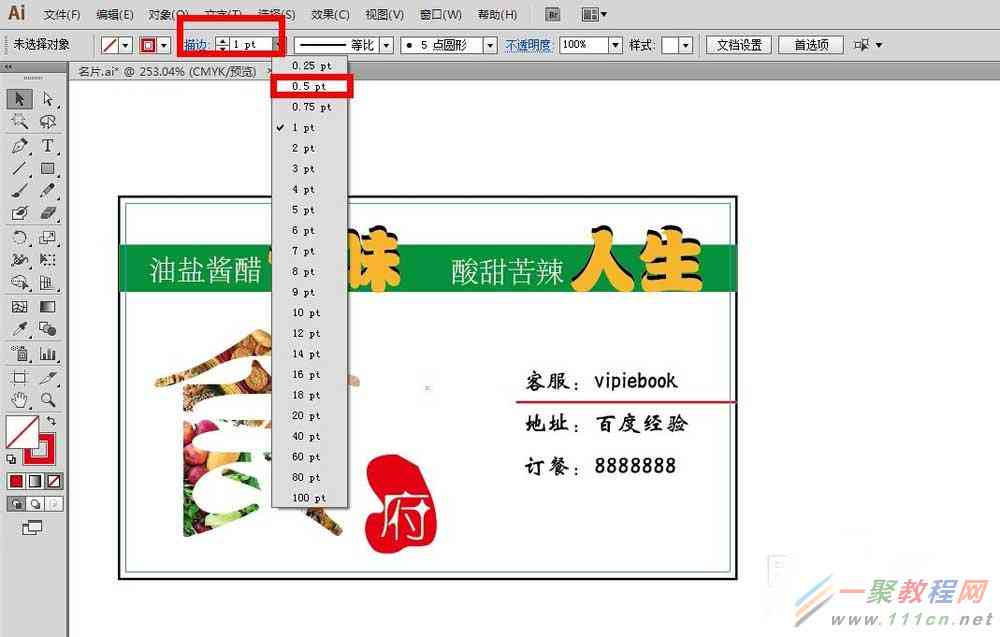This screenshot has width=1000, height=637.
Task: Enable Draw Behind mode
Action: pos(35,504)
